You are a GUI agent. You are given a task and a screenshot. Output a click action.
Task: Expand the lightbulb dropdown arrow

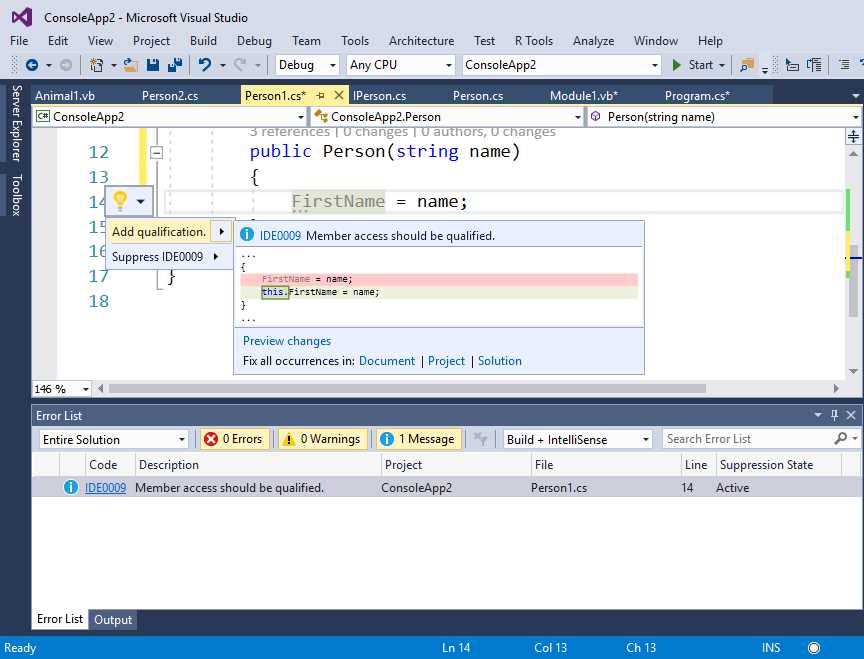[x=141, y=201]
